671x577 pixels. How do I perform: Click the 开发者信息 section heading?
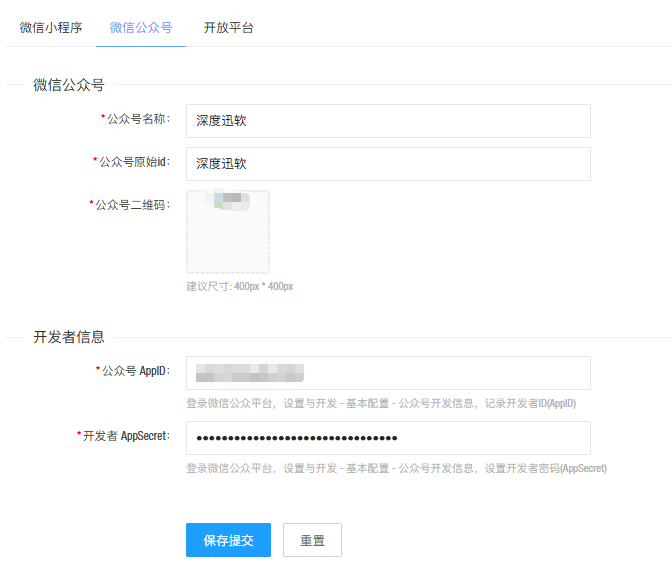point(68,337)
